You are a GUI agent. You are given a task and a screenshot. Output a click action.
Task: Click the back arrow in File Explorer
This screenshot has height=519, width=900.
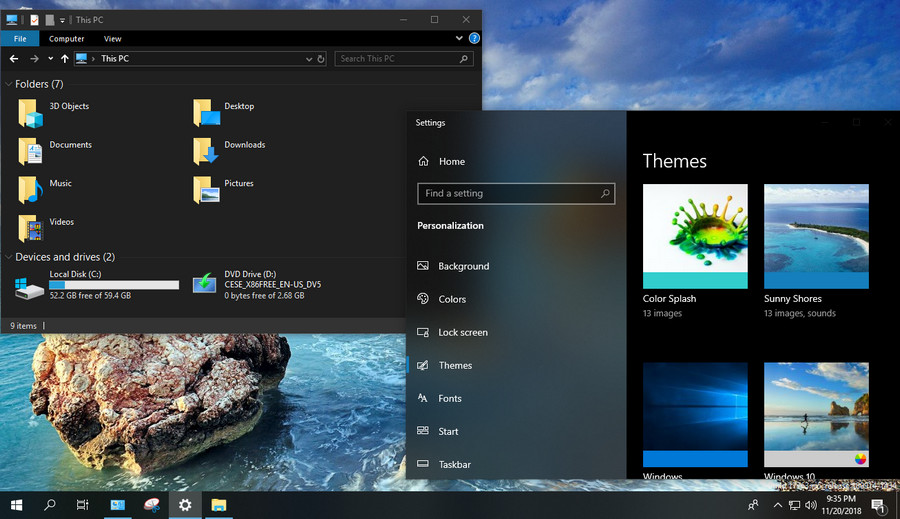[14, 59]
